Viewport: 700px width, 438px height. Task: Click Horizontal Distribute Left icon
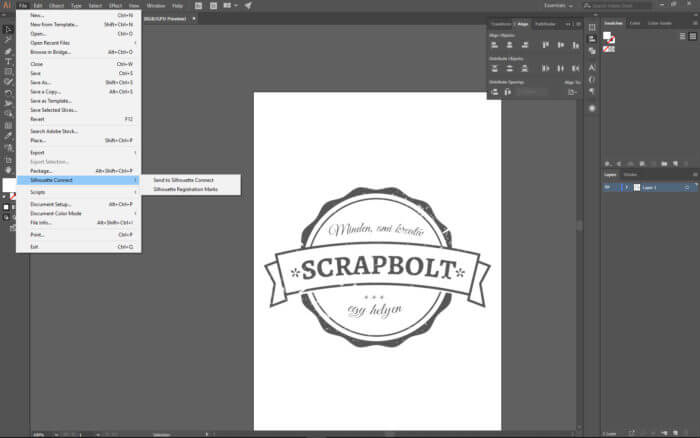(x=546, y=68)
